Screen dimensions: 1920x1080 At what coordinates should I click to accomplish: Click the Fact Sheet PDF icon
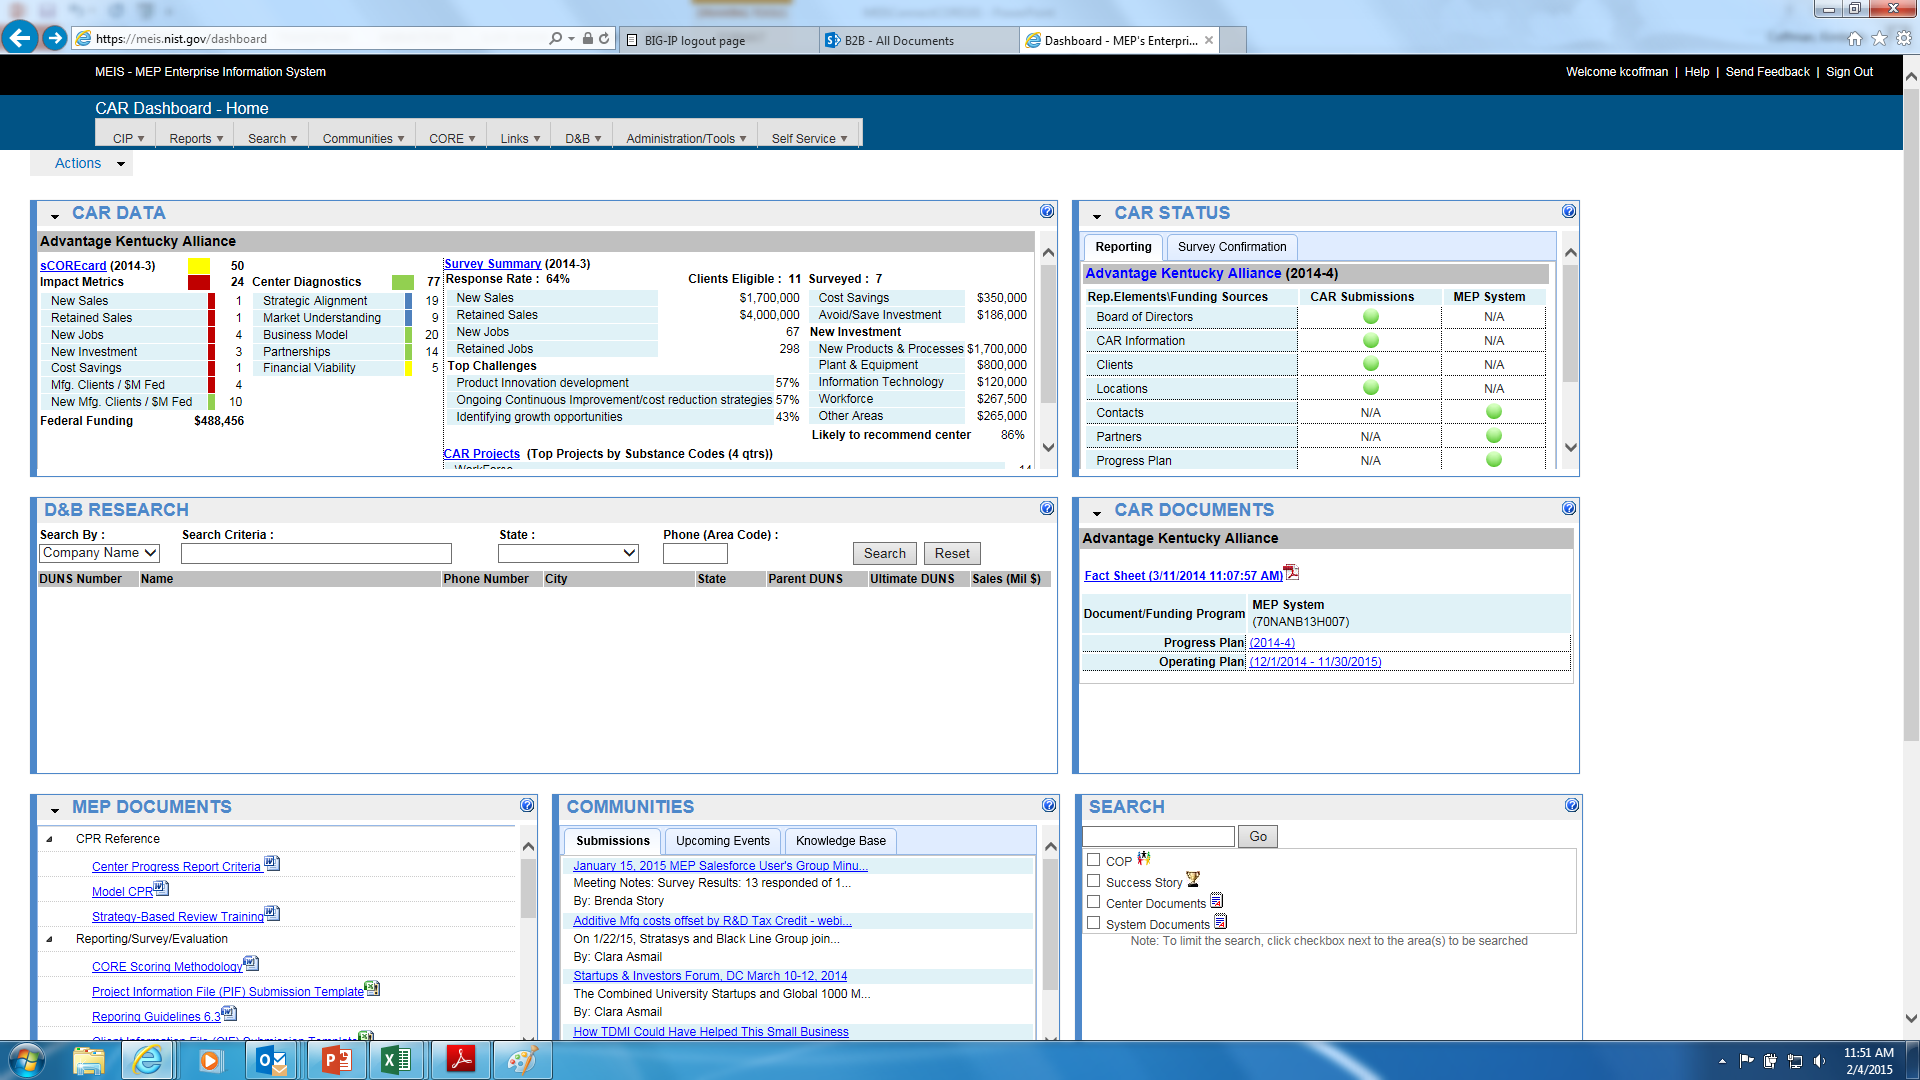coord(1291,573)
